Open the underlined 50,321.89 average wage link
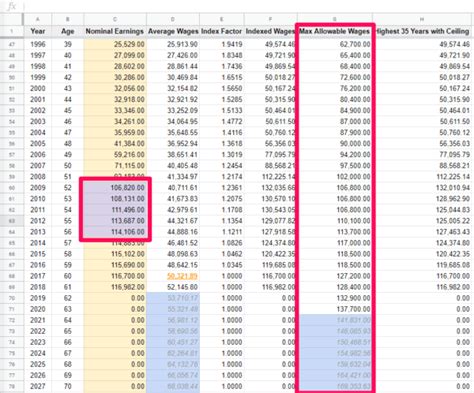Image resolution: width=474 pixels, height=393 pixels. (182, 276)
